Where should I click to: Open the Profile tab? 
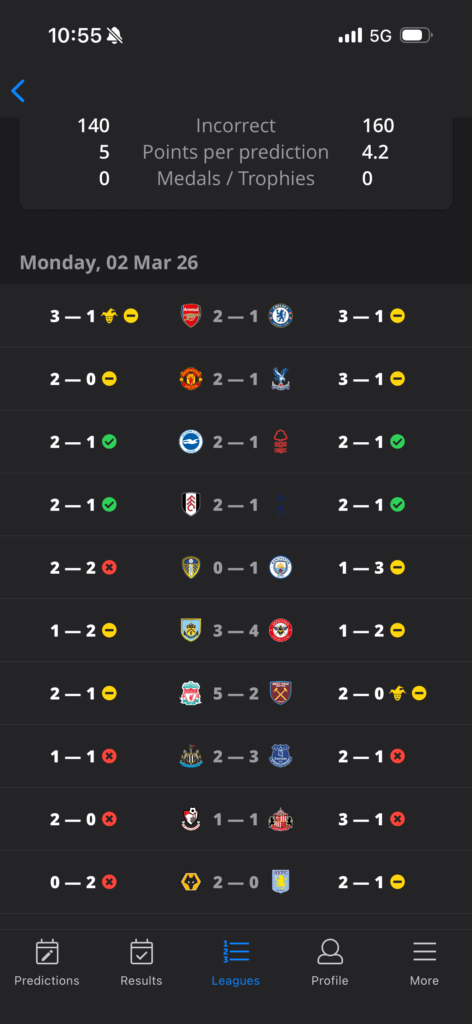point(330,963)
